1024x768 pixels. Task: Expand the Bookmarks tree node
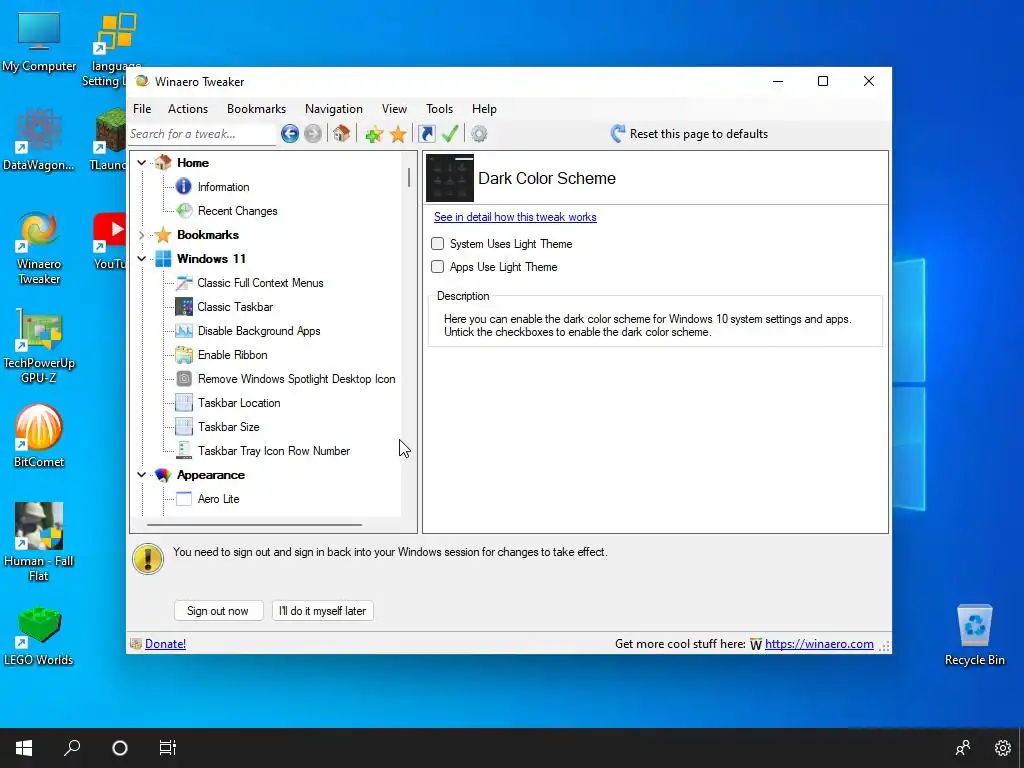tap(141, 235)
